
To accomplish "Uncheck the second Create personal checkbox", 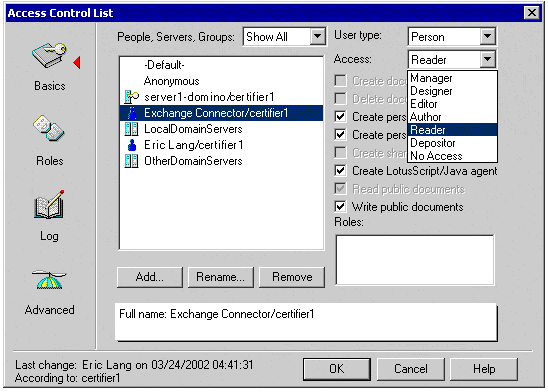I will pos(340,135).
